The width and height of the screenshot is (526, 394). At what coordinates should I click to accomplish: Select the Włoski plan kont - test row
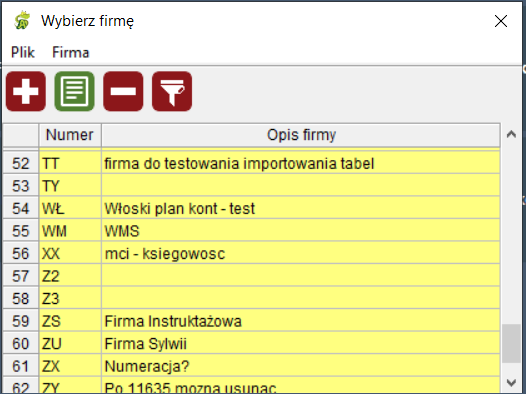(252, 208)
